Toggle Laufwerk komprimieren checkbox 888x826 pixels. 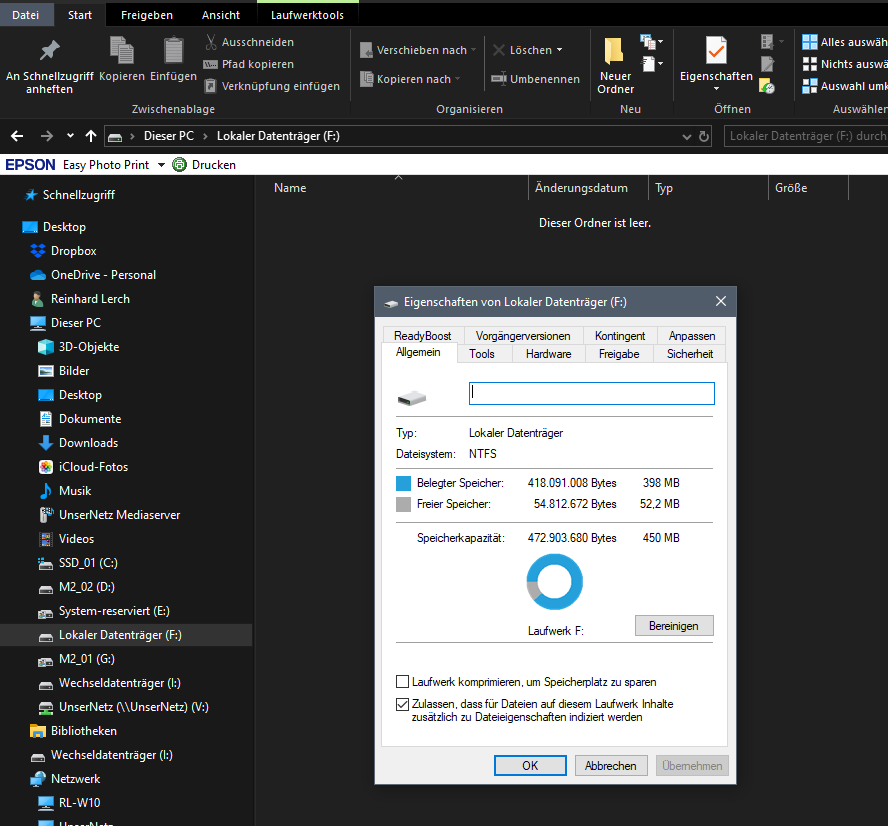pyautogui.click(x=402, y=681)
